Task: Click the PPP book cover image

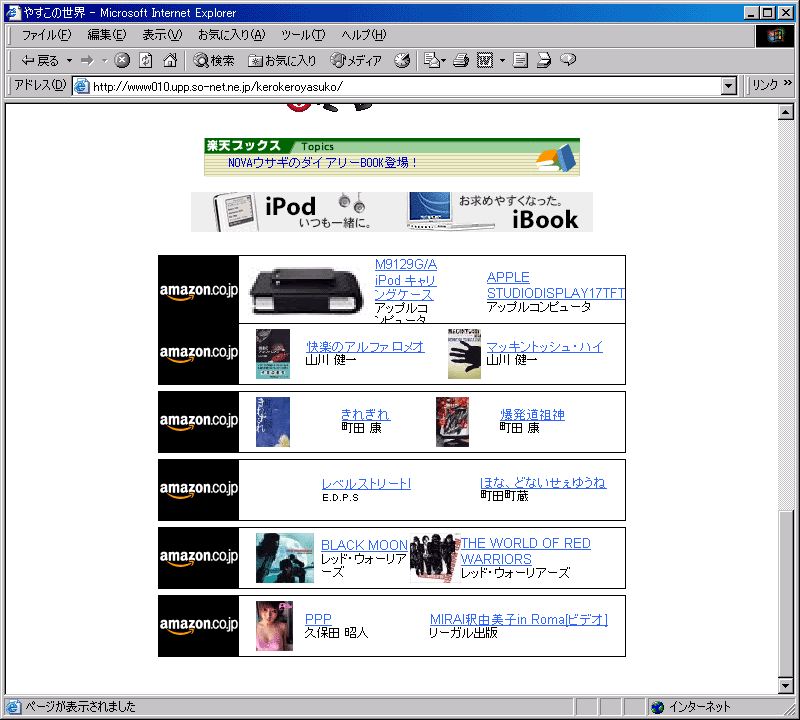Action: (x=274, y=626)
